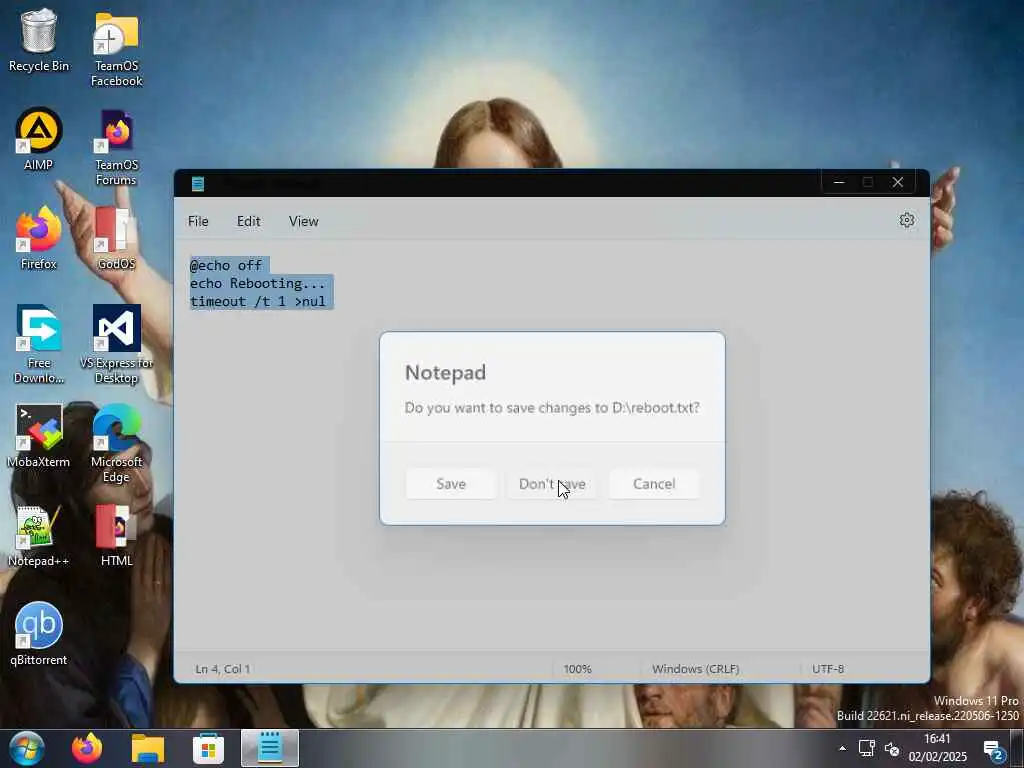Click the '@echo off' text line

pos(226,265)
